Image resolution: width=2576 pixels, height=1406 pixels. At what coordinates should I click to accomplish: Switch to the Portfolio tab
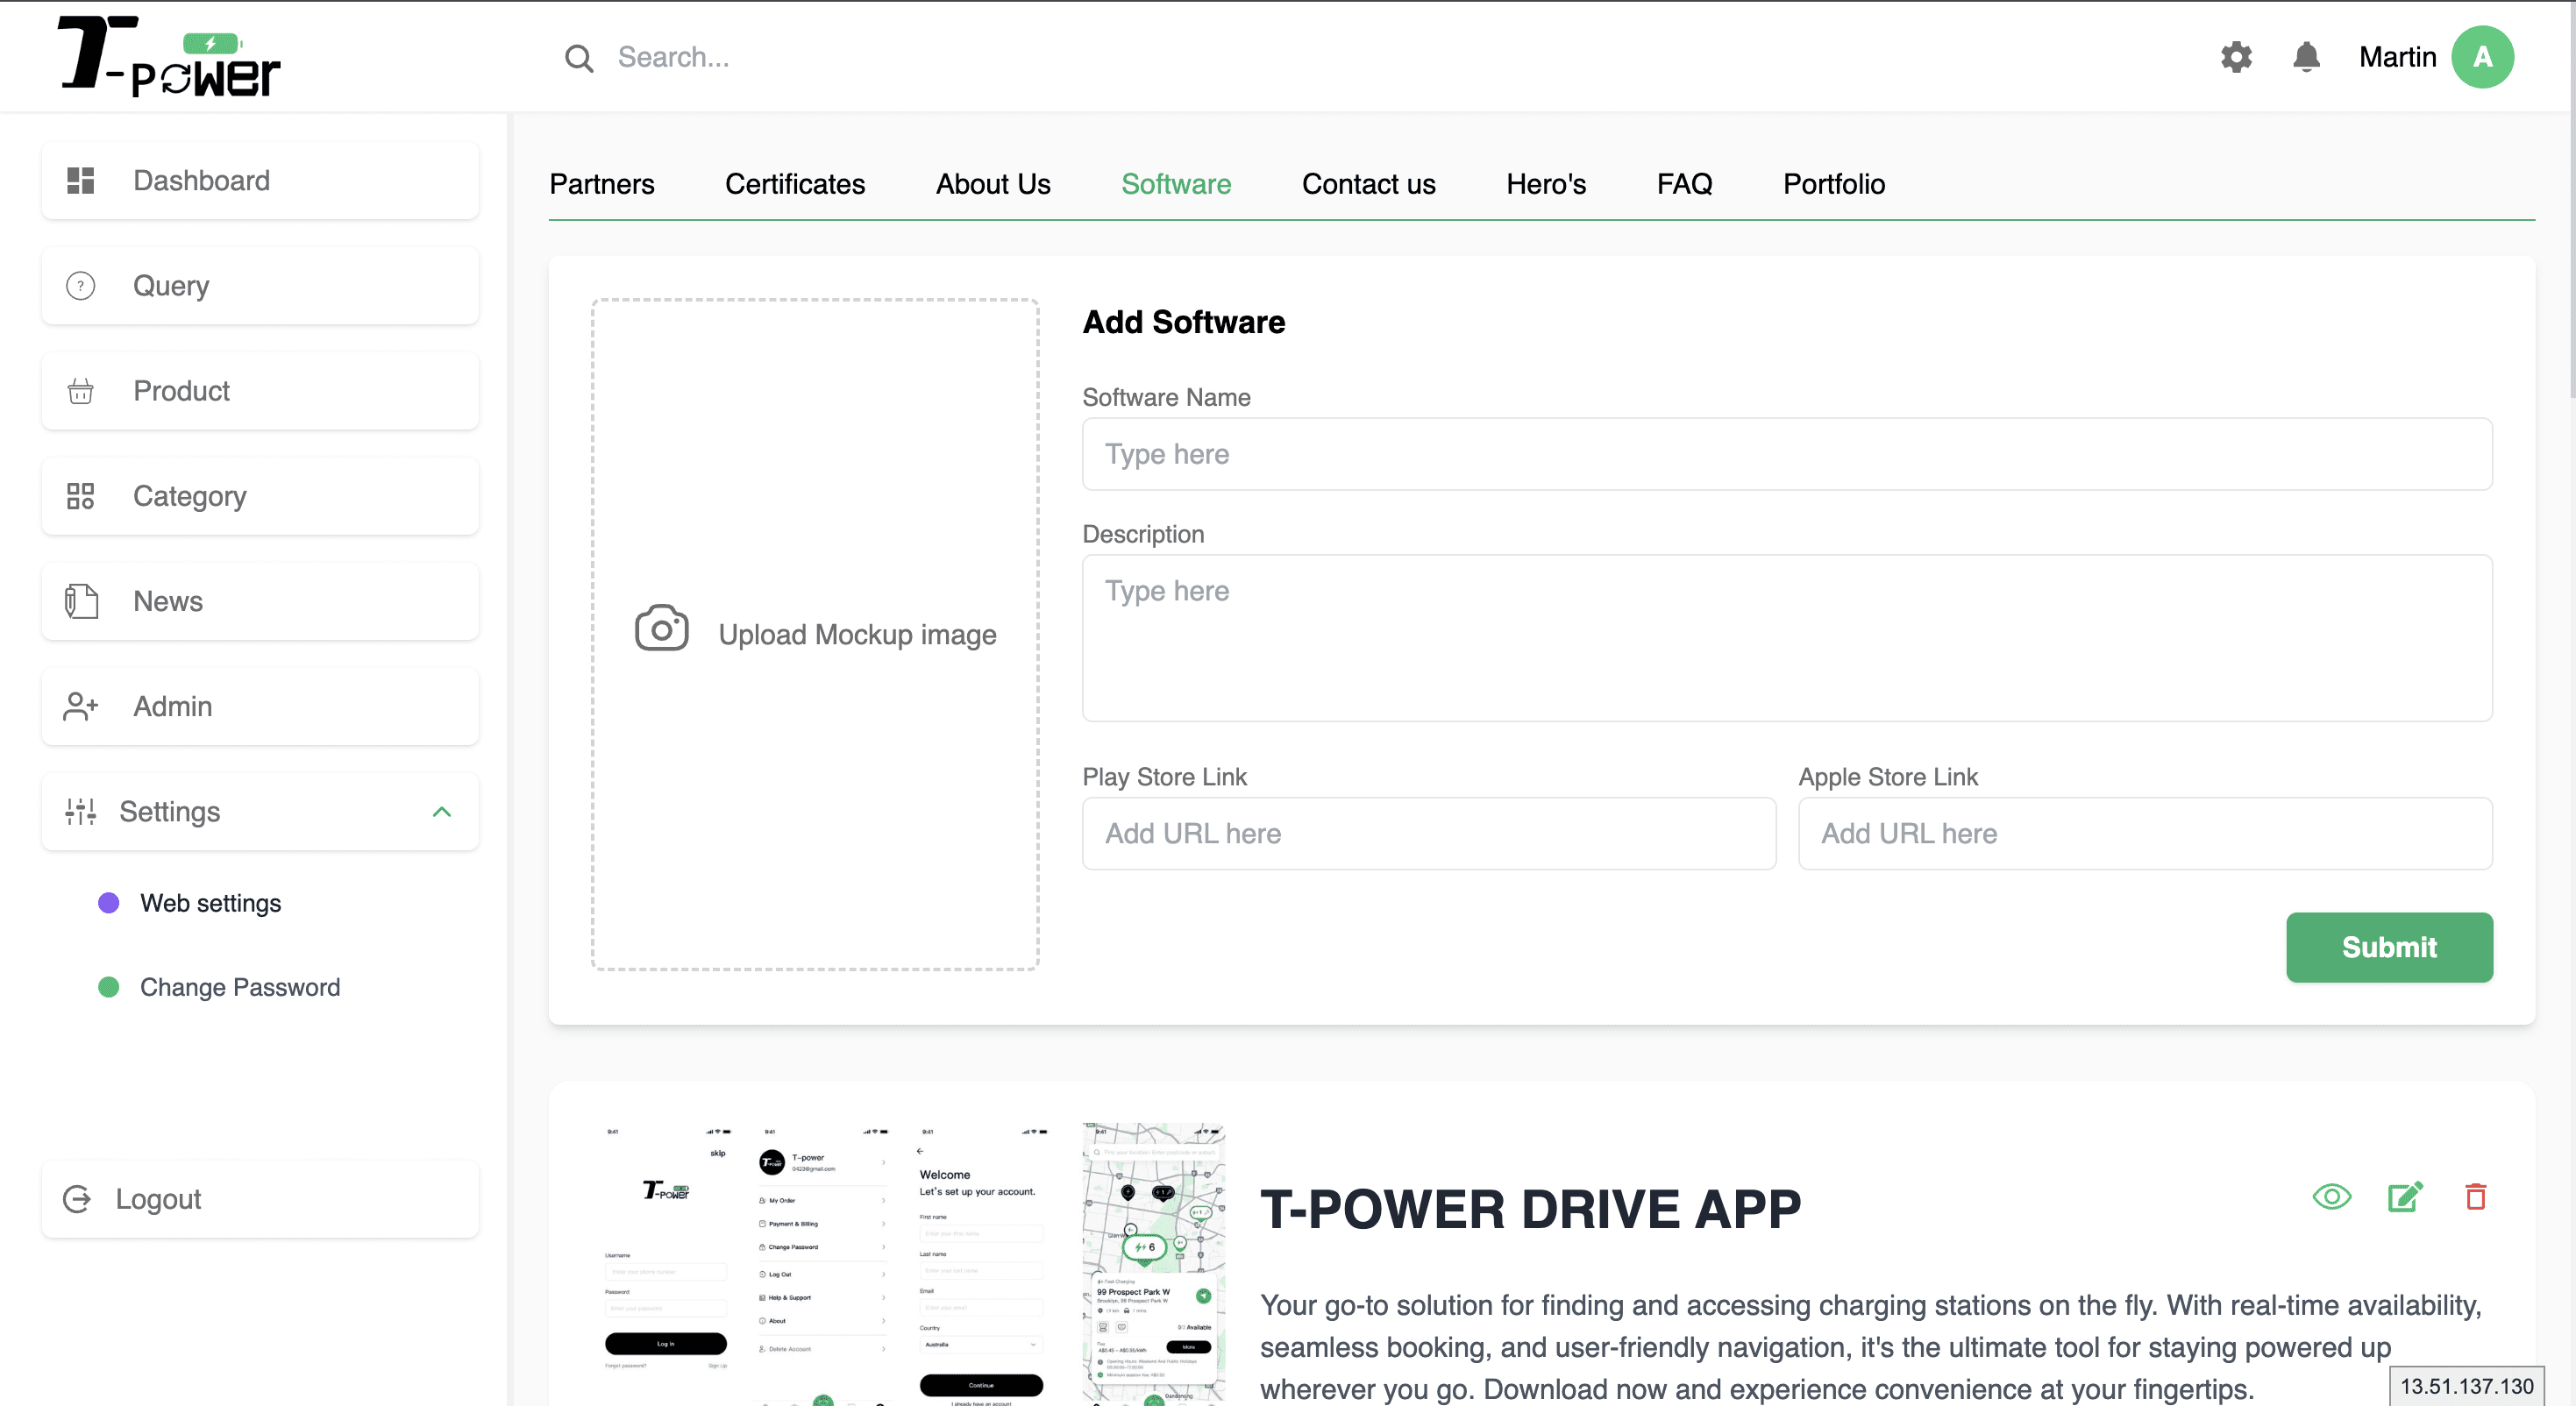click(x=1834, y=184)
